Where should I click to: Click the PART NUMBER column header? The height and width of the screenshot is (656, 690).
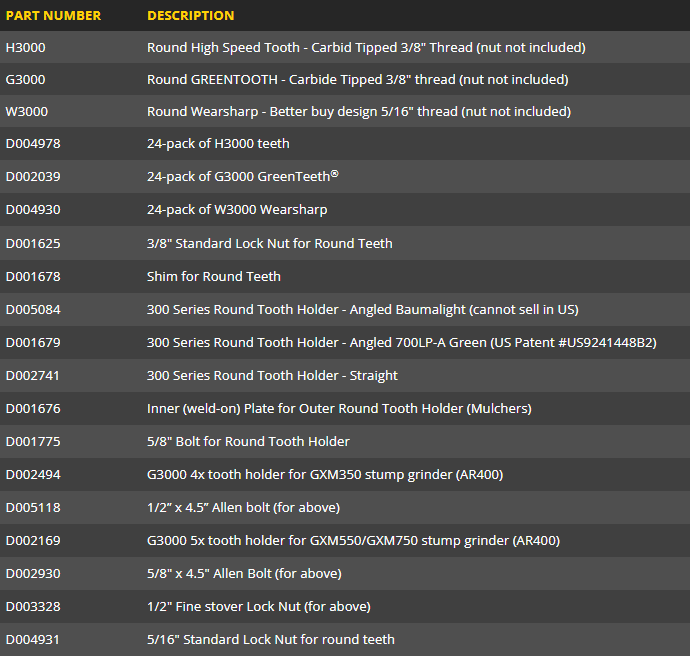[53, 15]
